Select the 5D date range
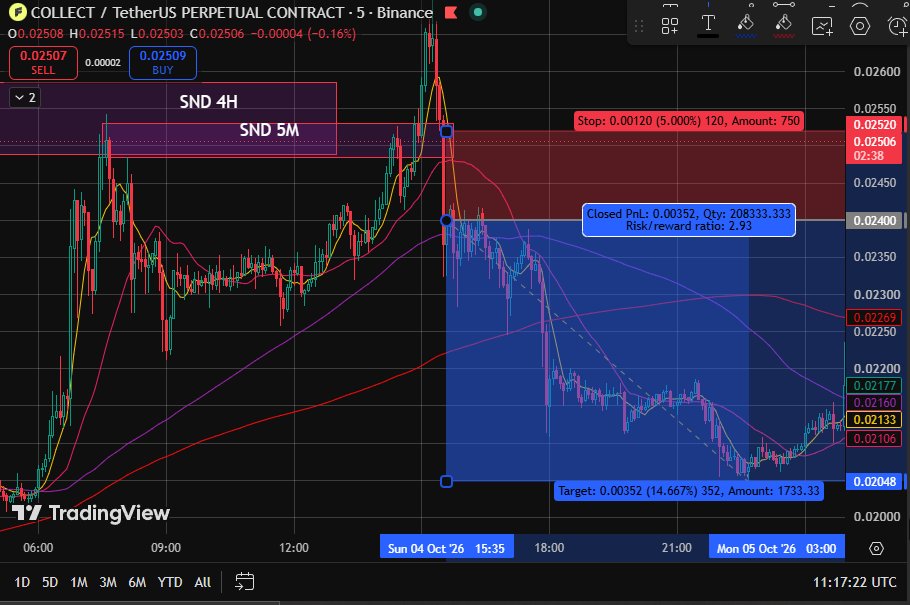This screenshot has height=605, width=910. pos(50,582)
